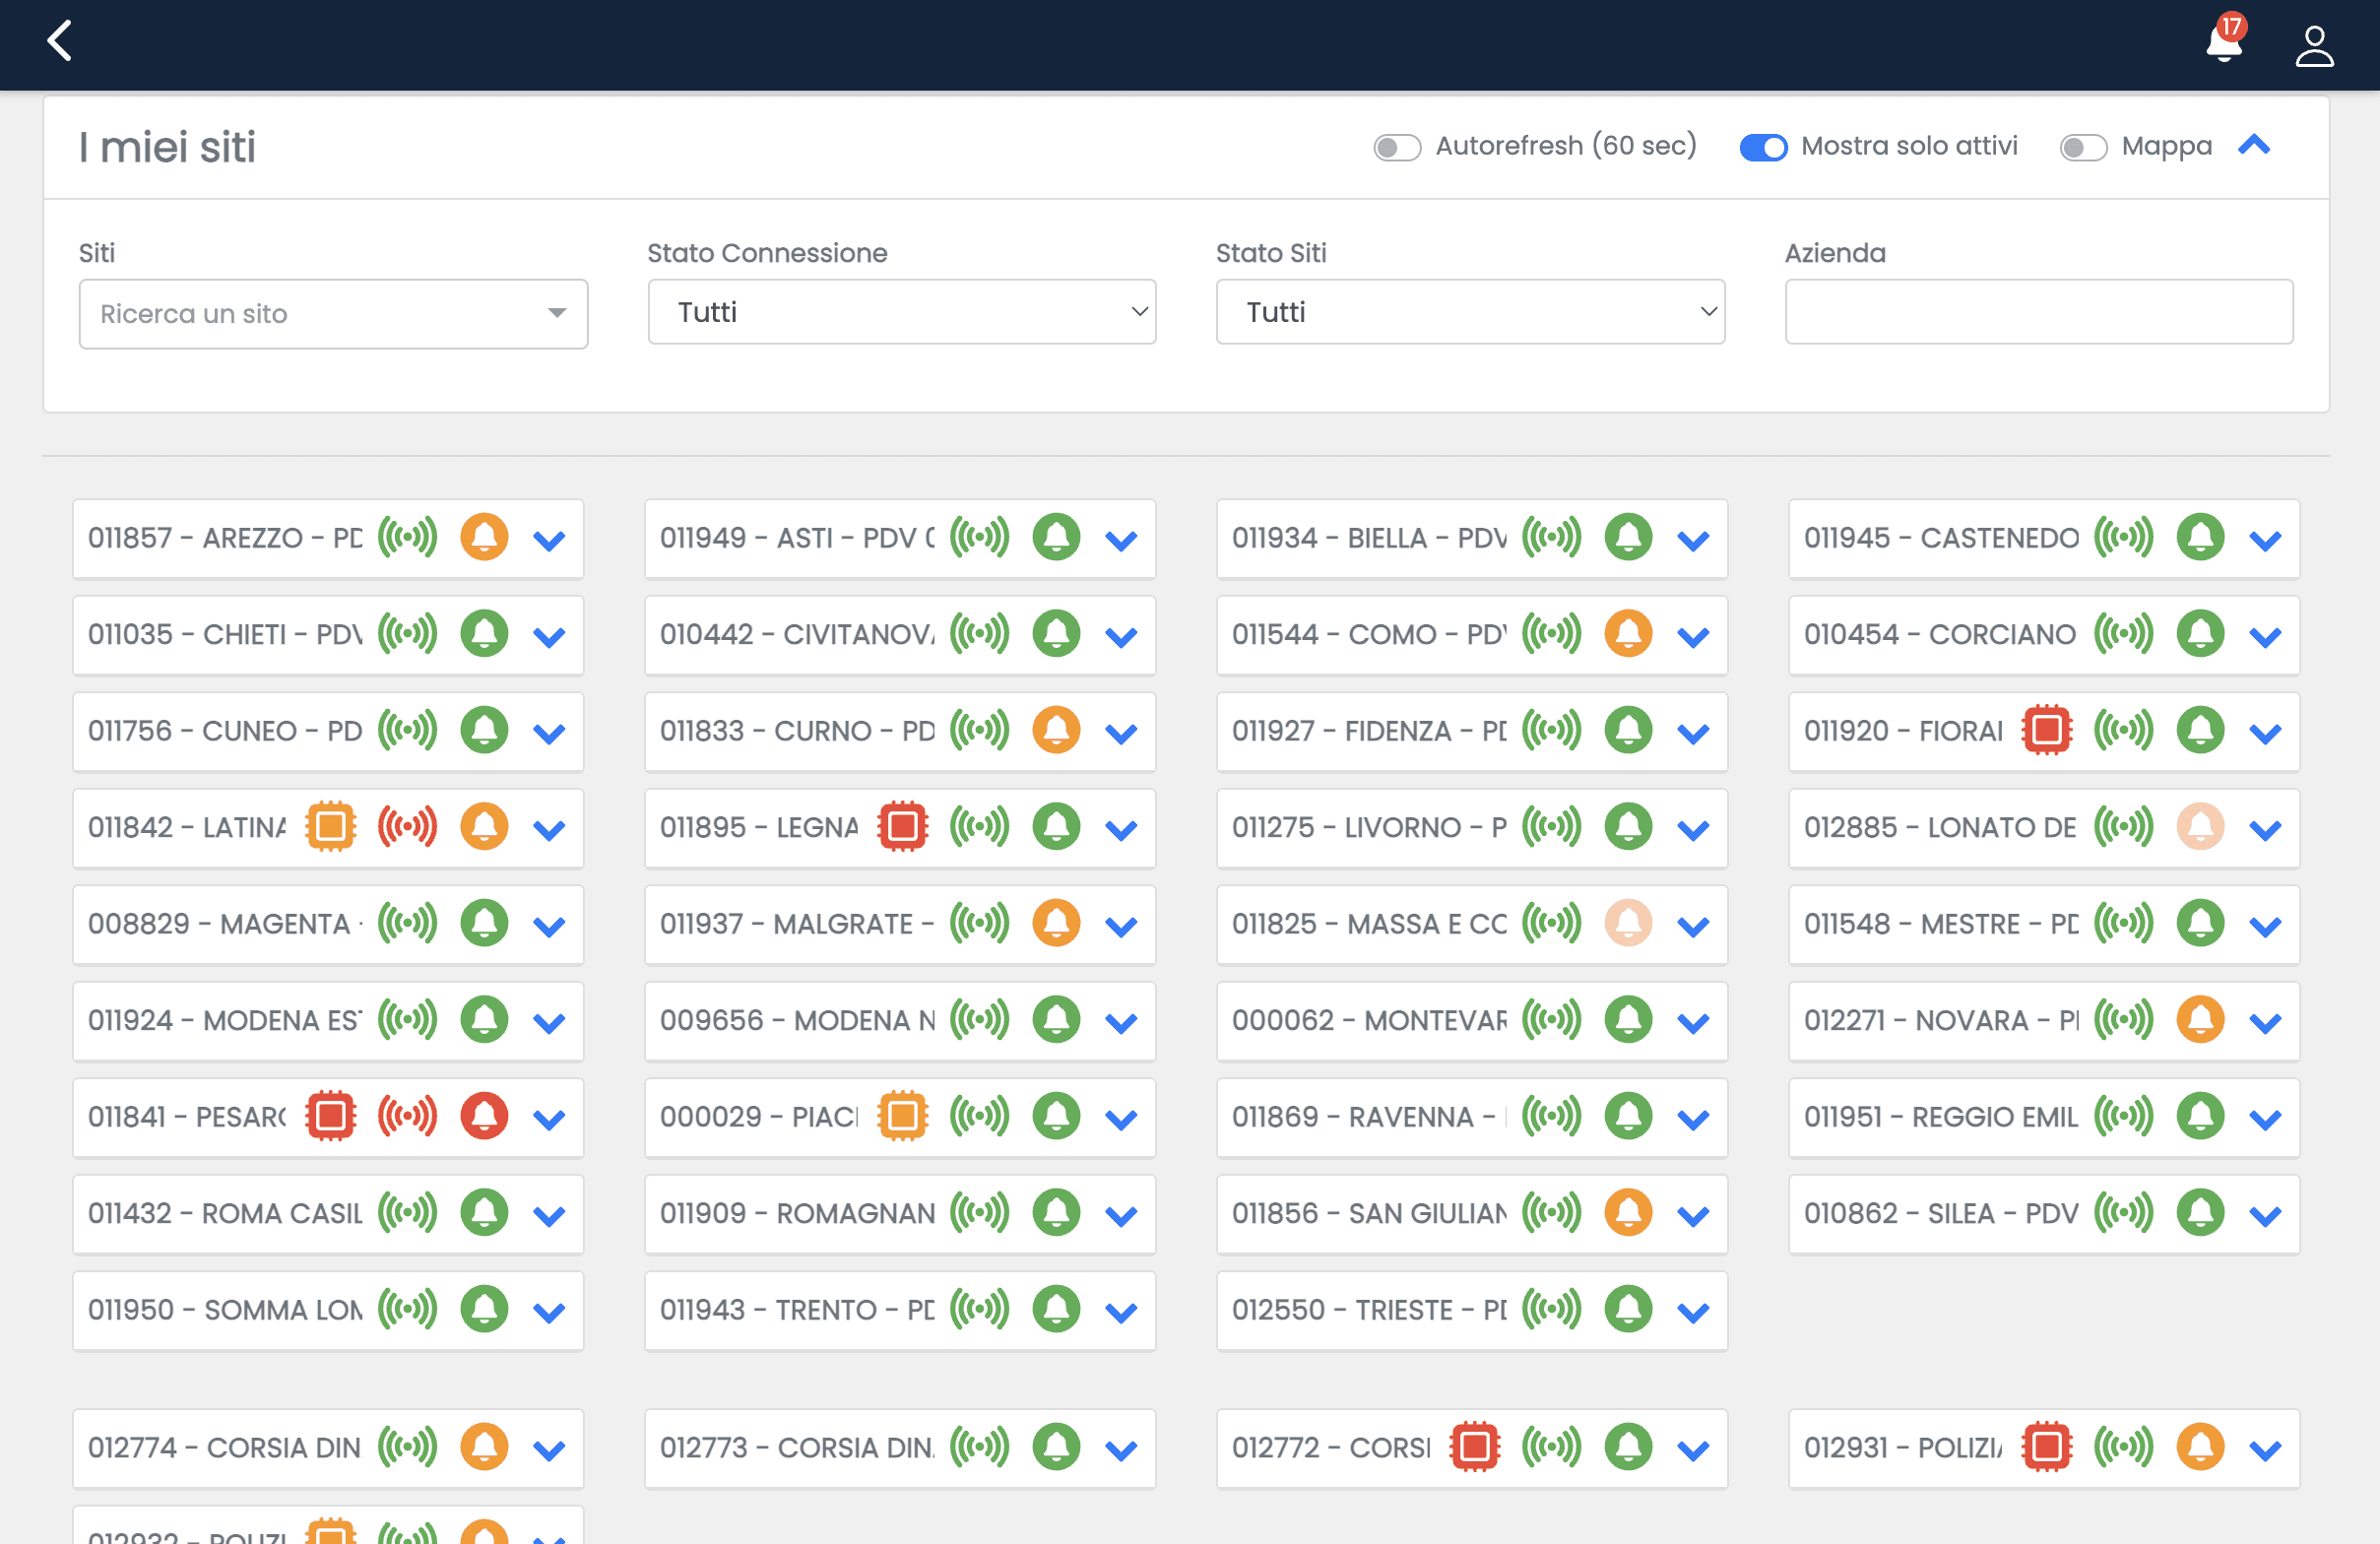
Task: Expand 011548 - MESTRE site card
Action: pos(2265,926)
